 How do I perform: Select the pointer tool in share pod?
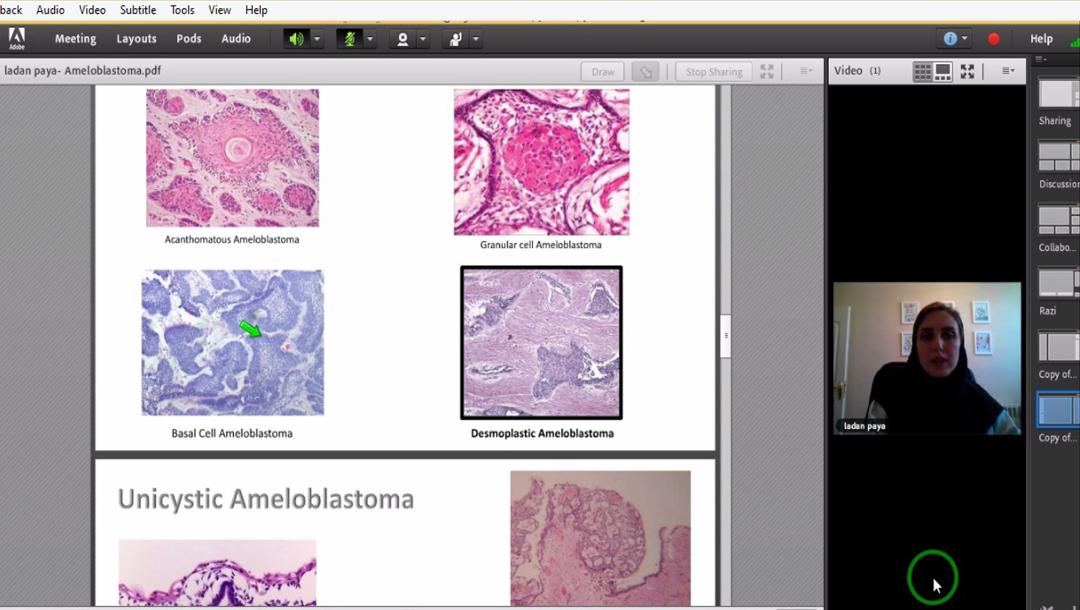[646, 72]
